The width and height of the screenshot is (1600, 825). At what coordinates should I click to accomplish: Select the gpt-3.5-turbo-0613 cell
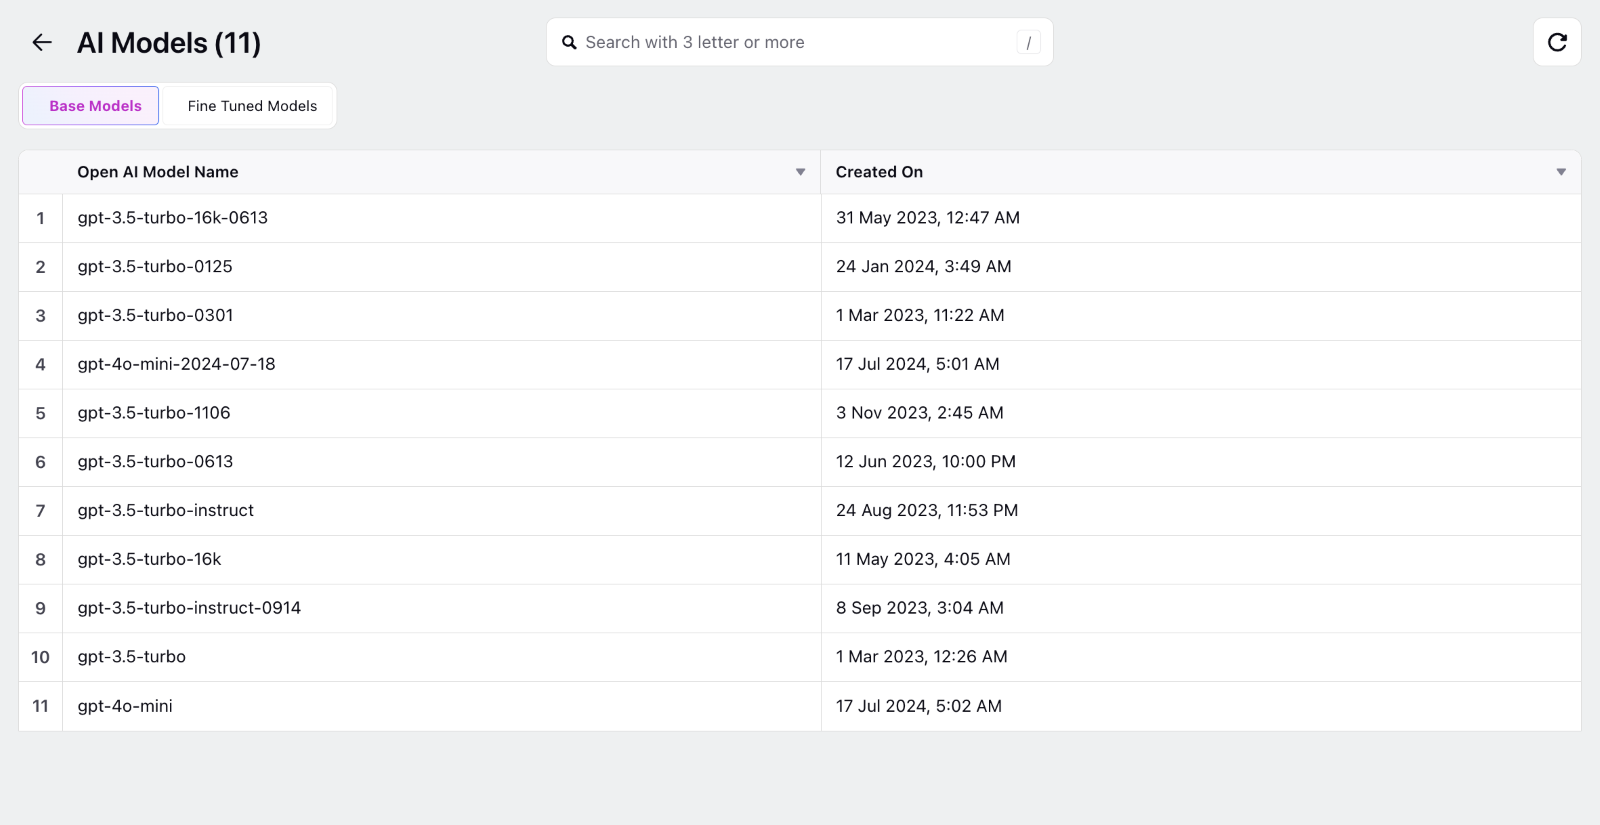pos(442,462)
